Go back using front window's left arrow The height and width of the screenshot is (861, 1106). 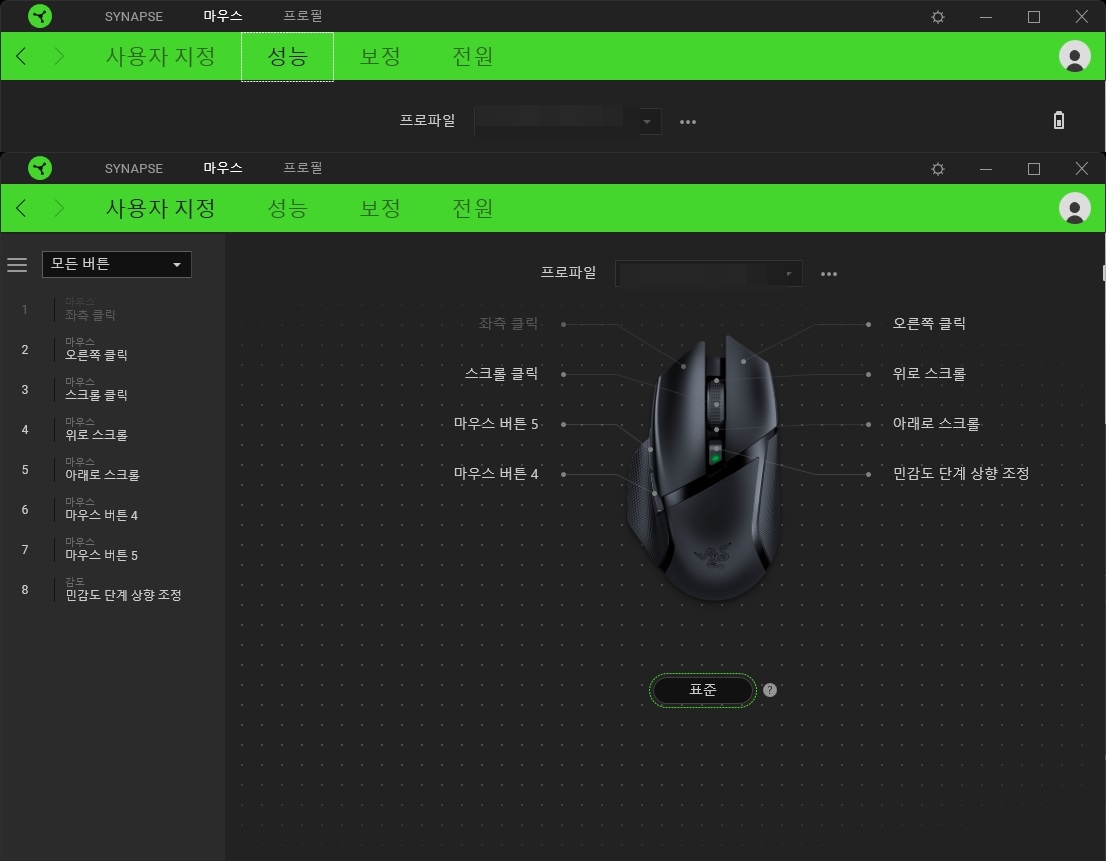point(21,208)
